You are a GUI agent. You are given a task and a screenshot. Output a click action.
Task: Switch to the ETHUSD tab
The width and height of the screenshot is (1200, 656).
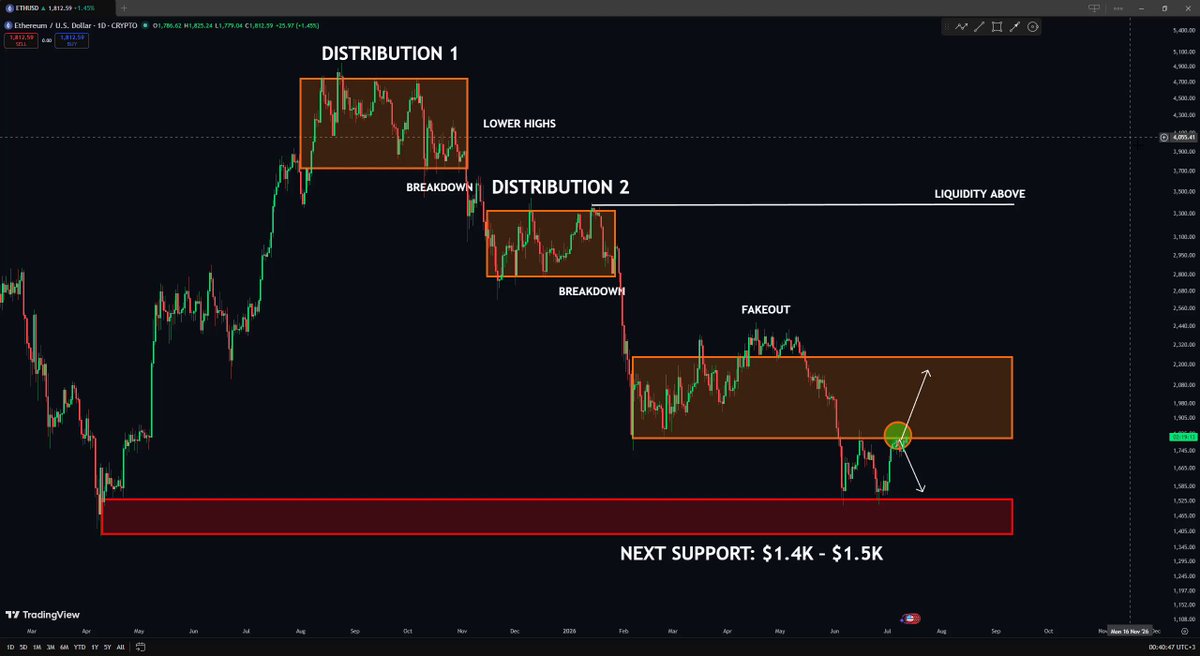tap(55, 8)
